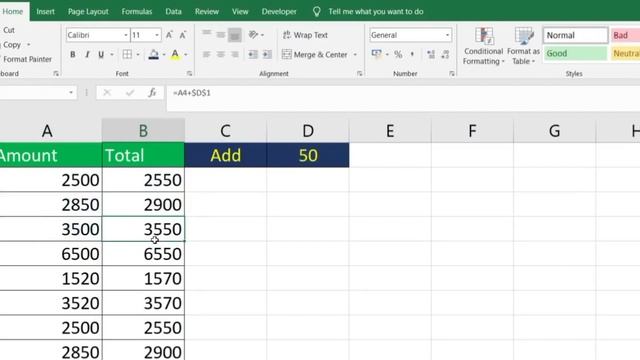Apply the Font Color A

click(x=175, y=54)
